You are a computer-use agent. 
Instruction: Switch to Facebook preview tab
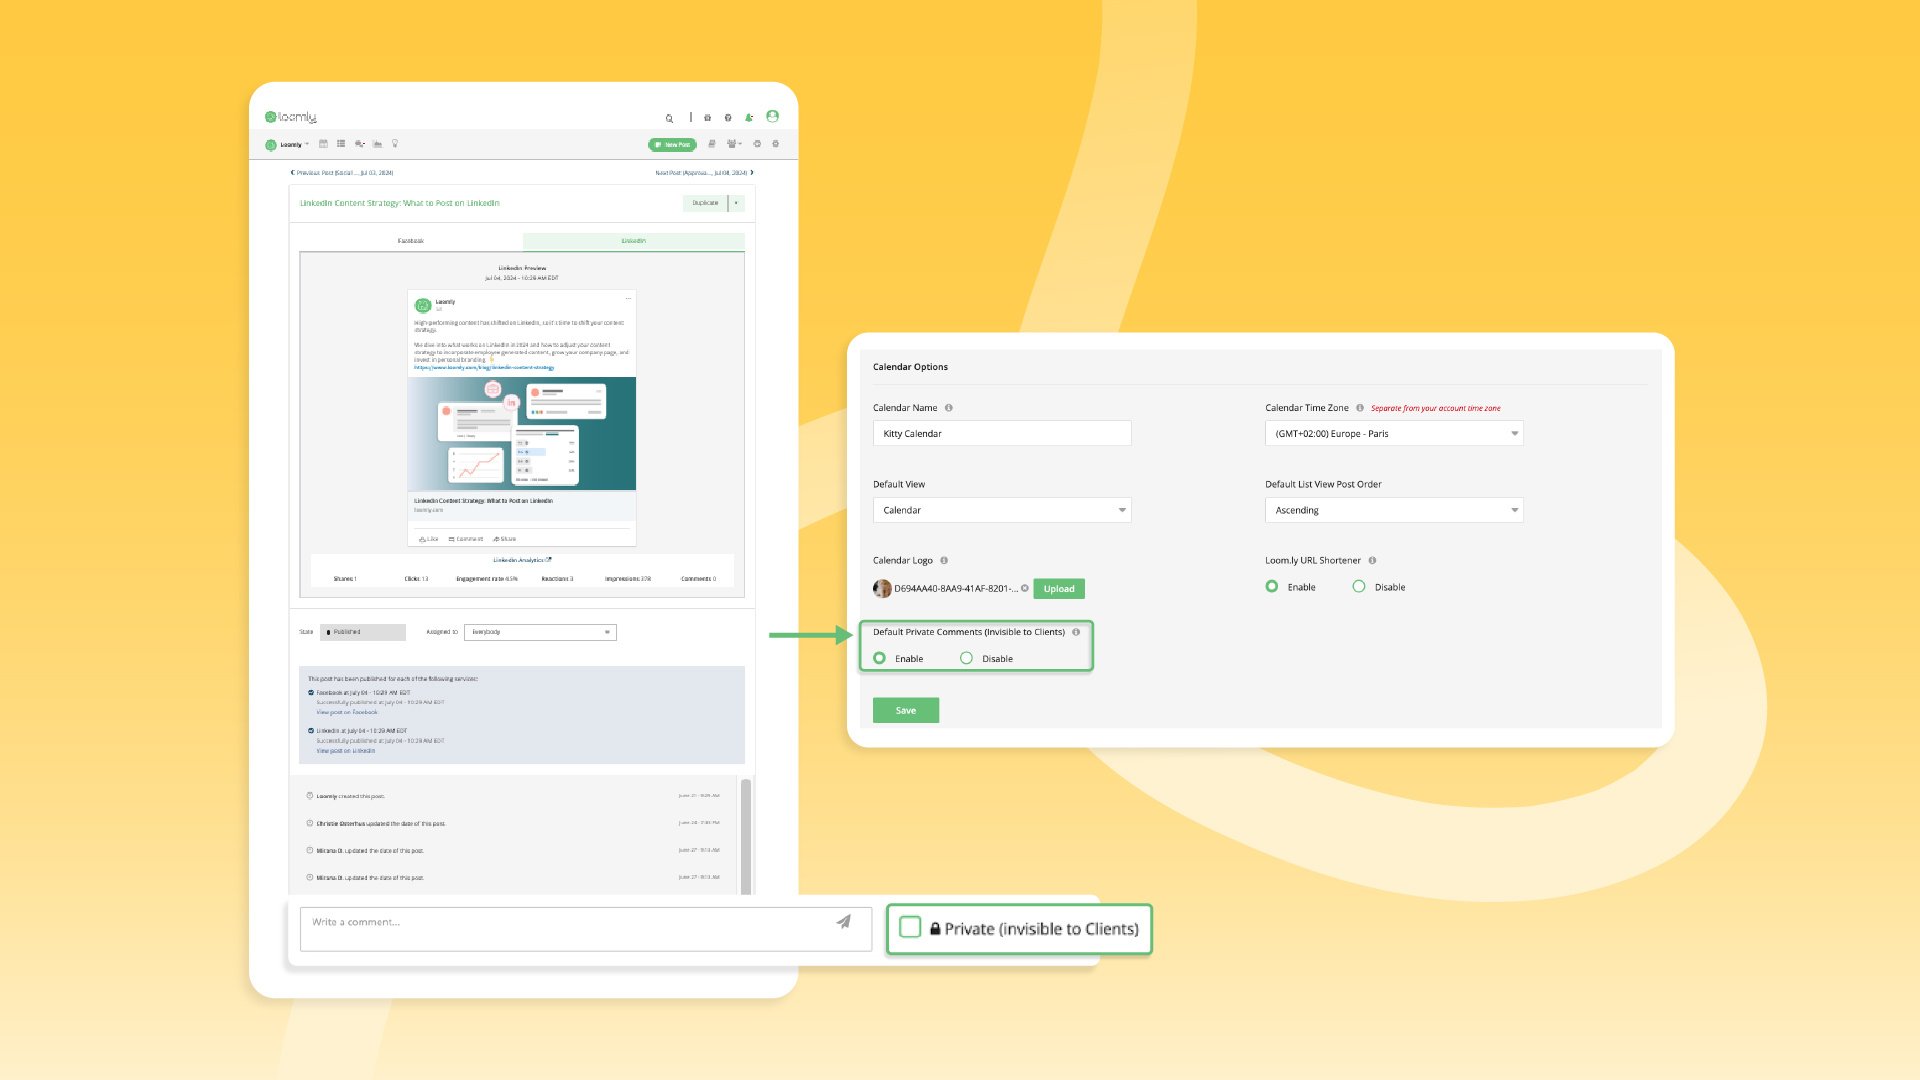[410, 241]
